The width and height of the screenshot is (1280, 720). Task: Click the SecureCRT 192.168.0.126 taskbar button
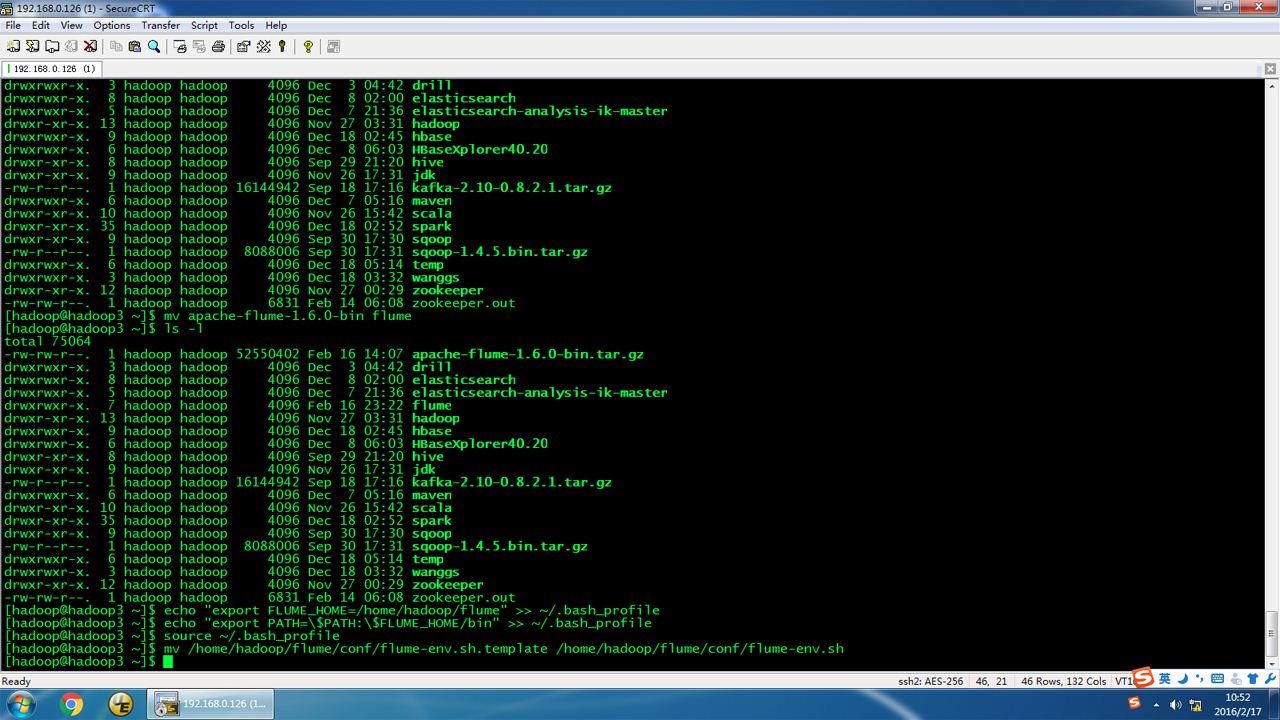click(x=211, y=705)
